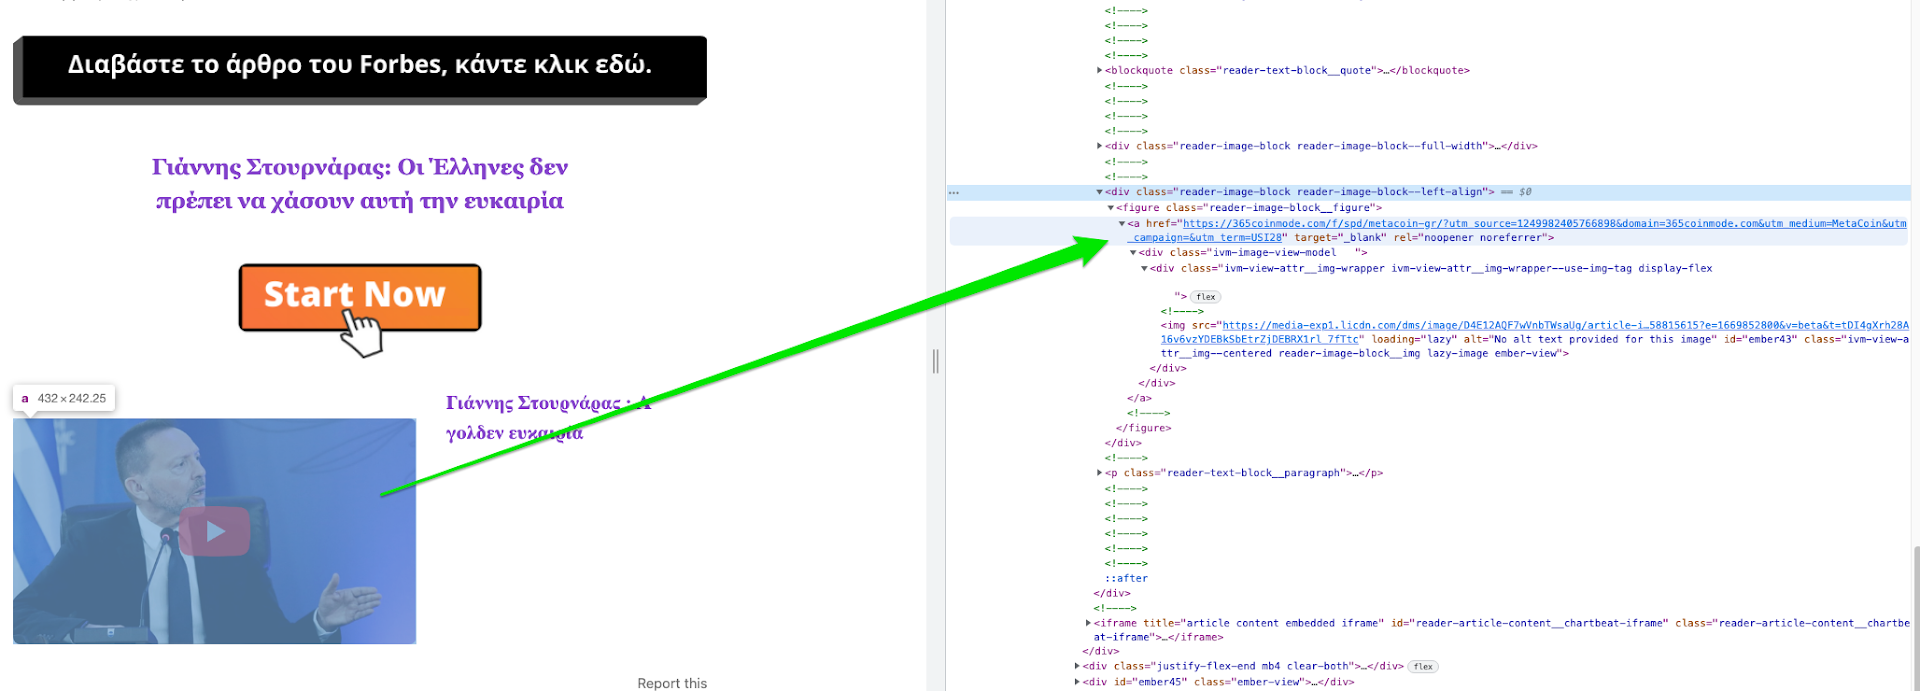Click the DevTools panel resize divider handle
Image resolution: width=1920 pixels, height=691 pixels.
pyautogui.click(x=936, y=361)
